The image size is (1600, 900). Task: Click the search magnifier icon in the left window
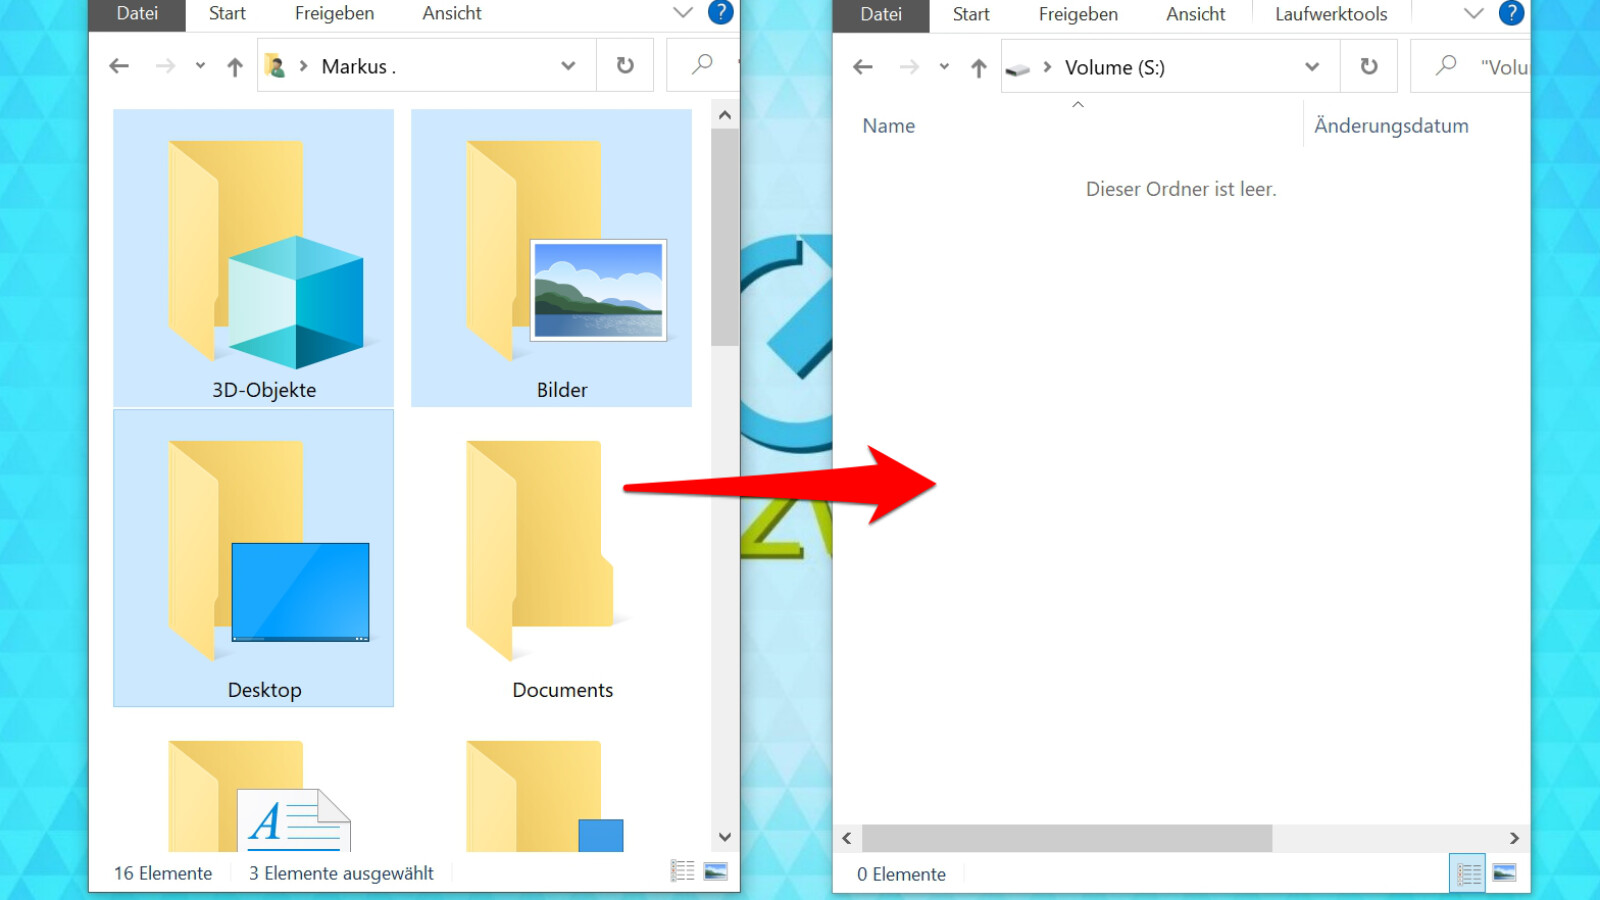click(700, 65)
